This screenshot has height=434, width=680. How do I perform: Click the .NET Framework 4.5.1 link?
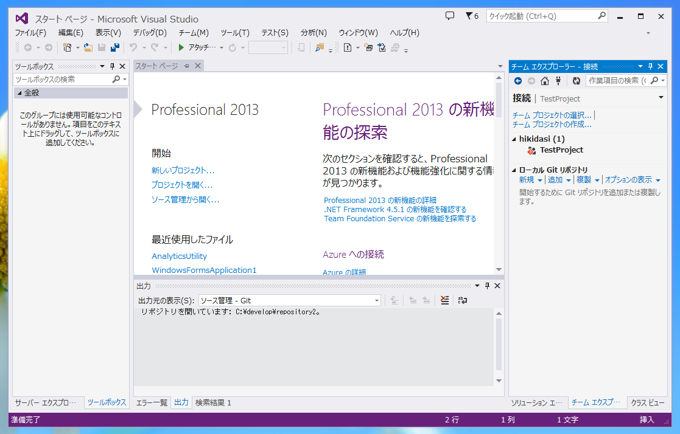point(395,209)
